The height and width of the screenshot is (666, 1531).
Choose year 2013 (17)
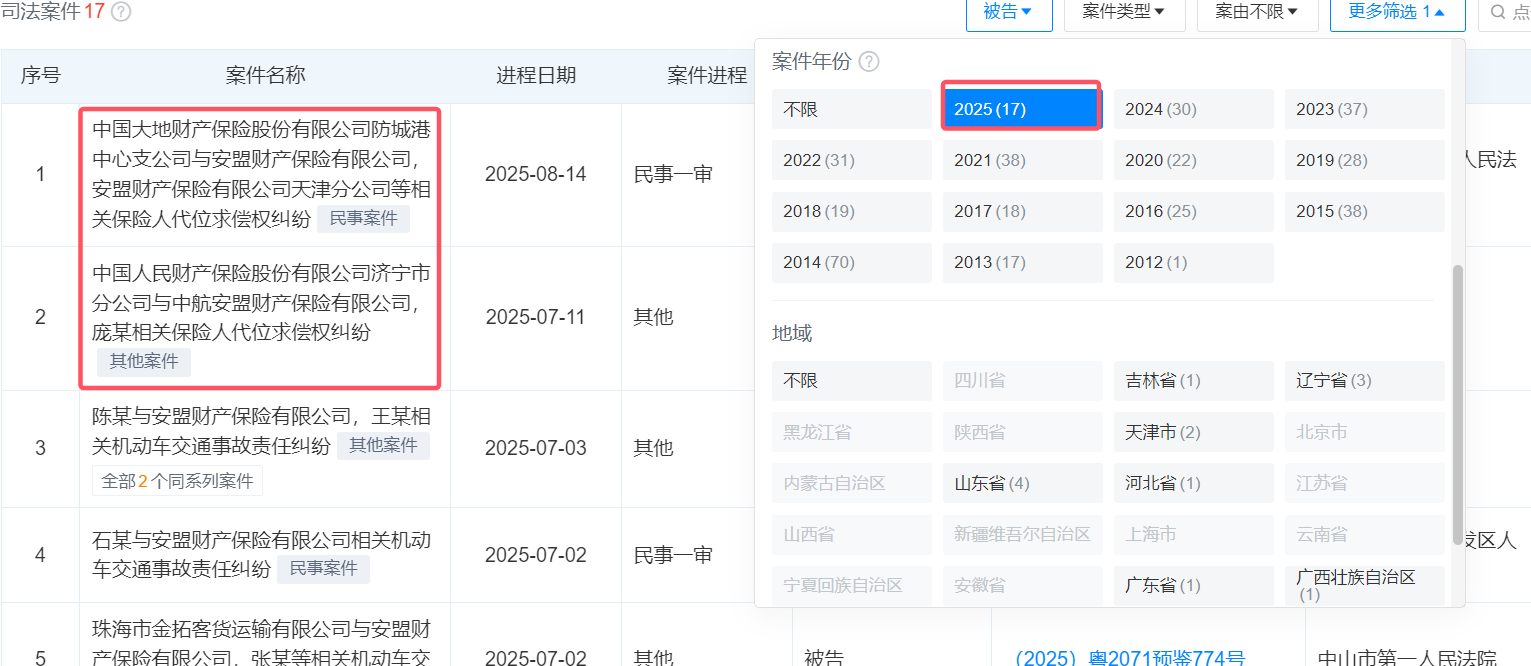tap(1023, 262)
